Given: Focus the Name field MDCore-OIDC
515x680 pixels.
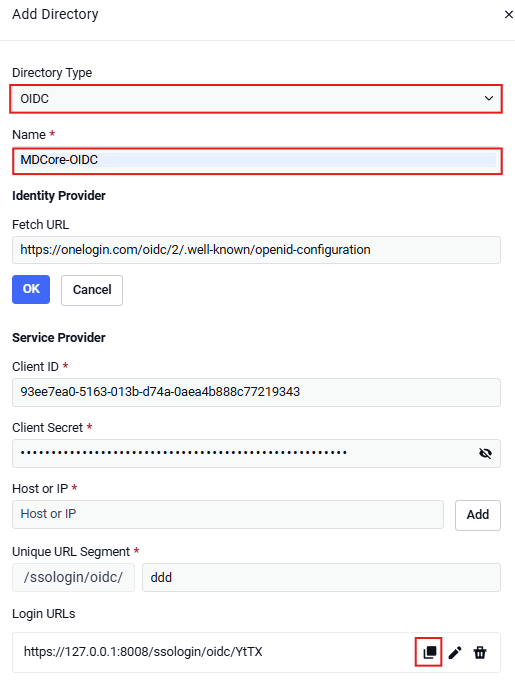Looking at the screenshot, I should coord(257,160).
